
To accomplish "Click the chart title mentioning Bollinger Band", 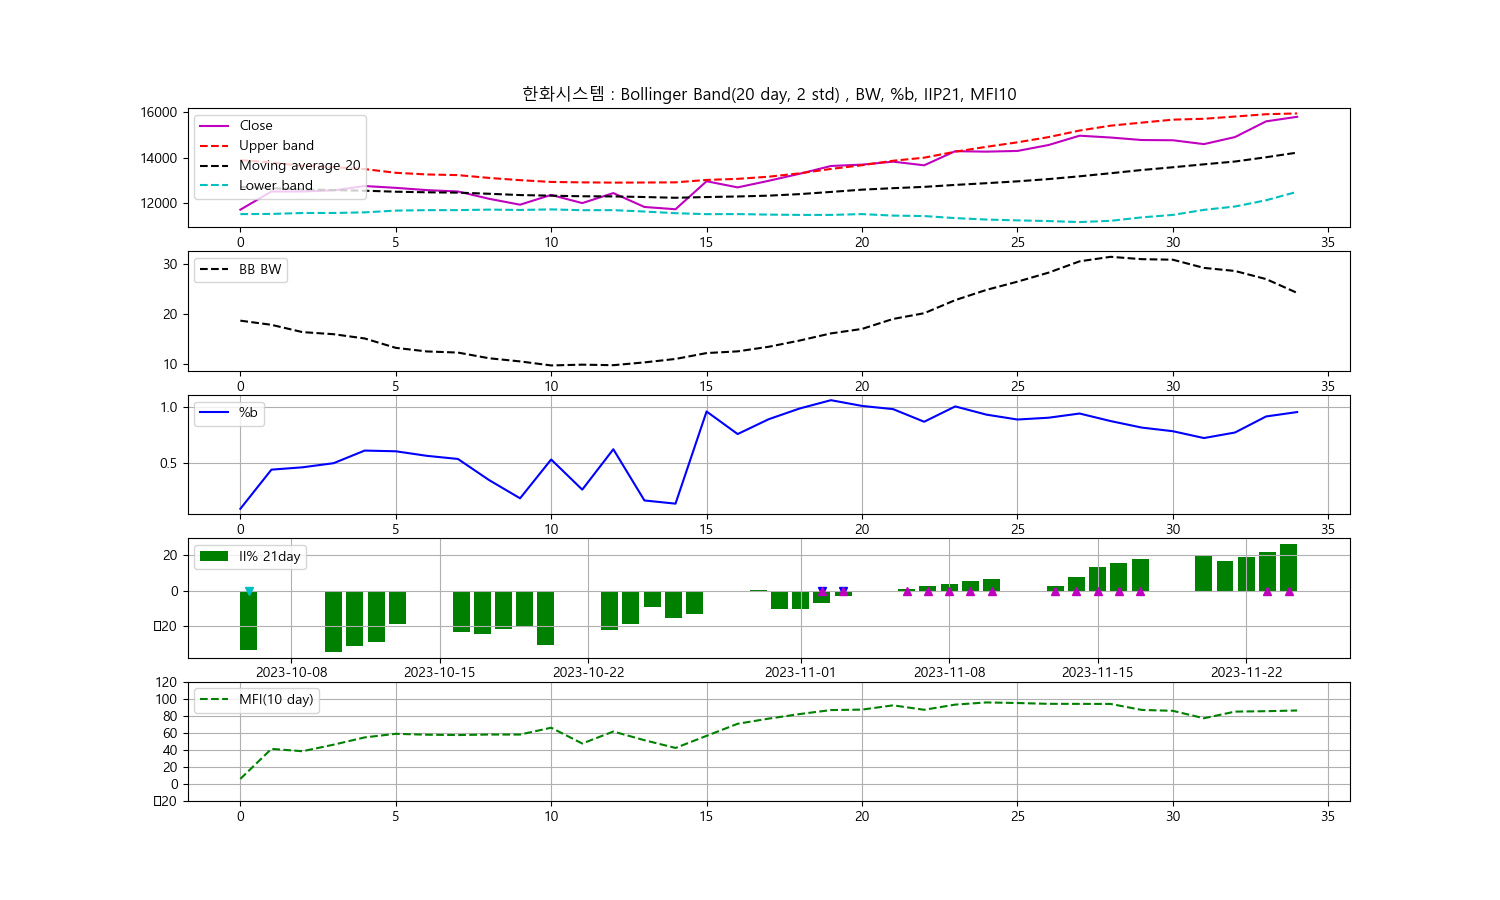I will [x=769, y=94].
